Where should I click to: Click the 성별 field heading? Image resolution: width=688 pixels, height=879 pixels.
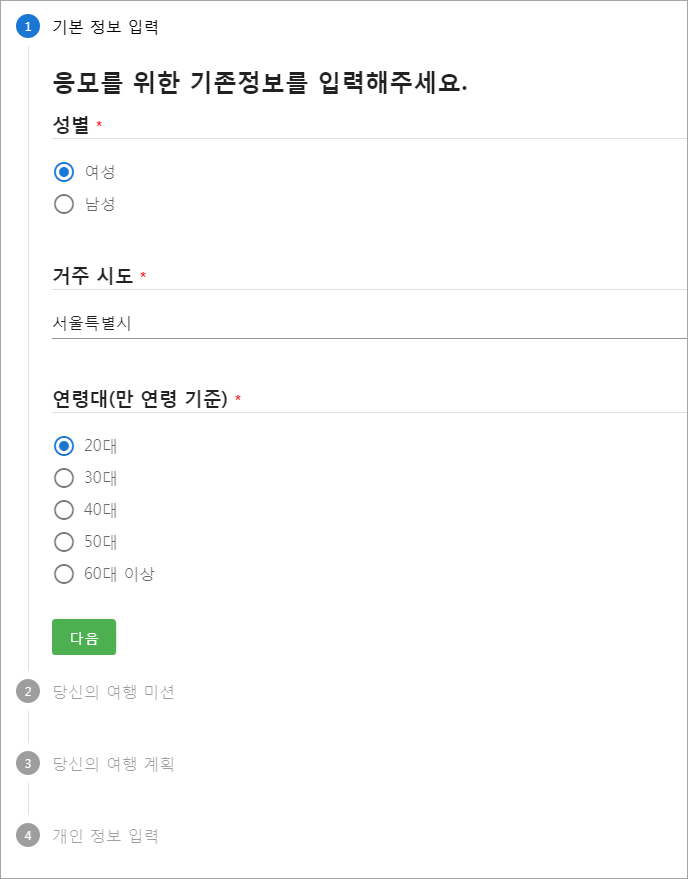point(71,125)
